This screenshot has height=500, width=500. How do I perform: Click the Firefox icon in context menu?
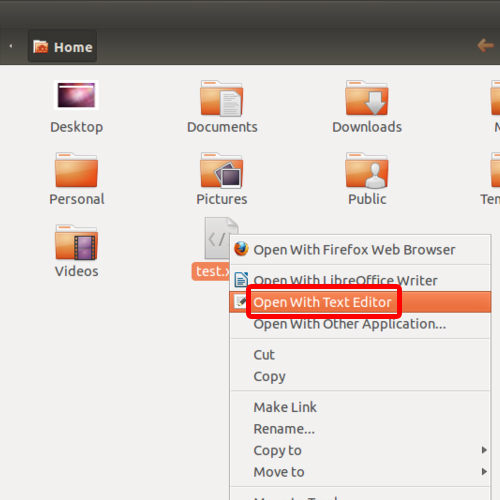click(241, 249)
